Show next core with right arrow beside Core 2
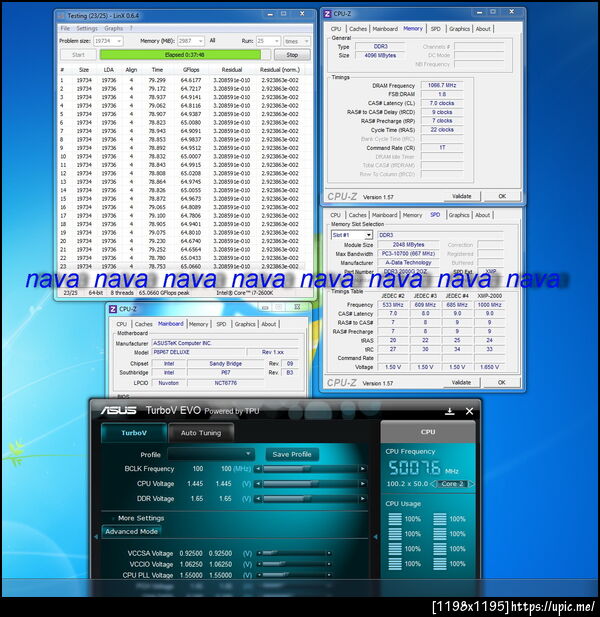 click(x=471, y=484)
